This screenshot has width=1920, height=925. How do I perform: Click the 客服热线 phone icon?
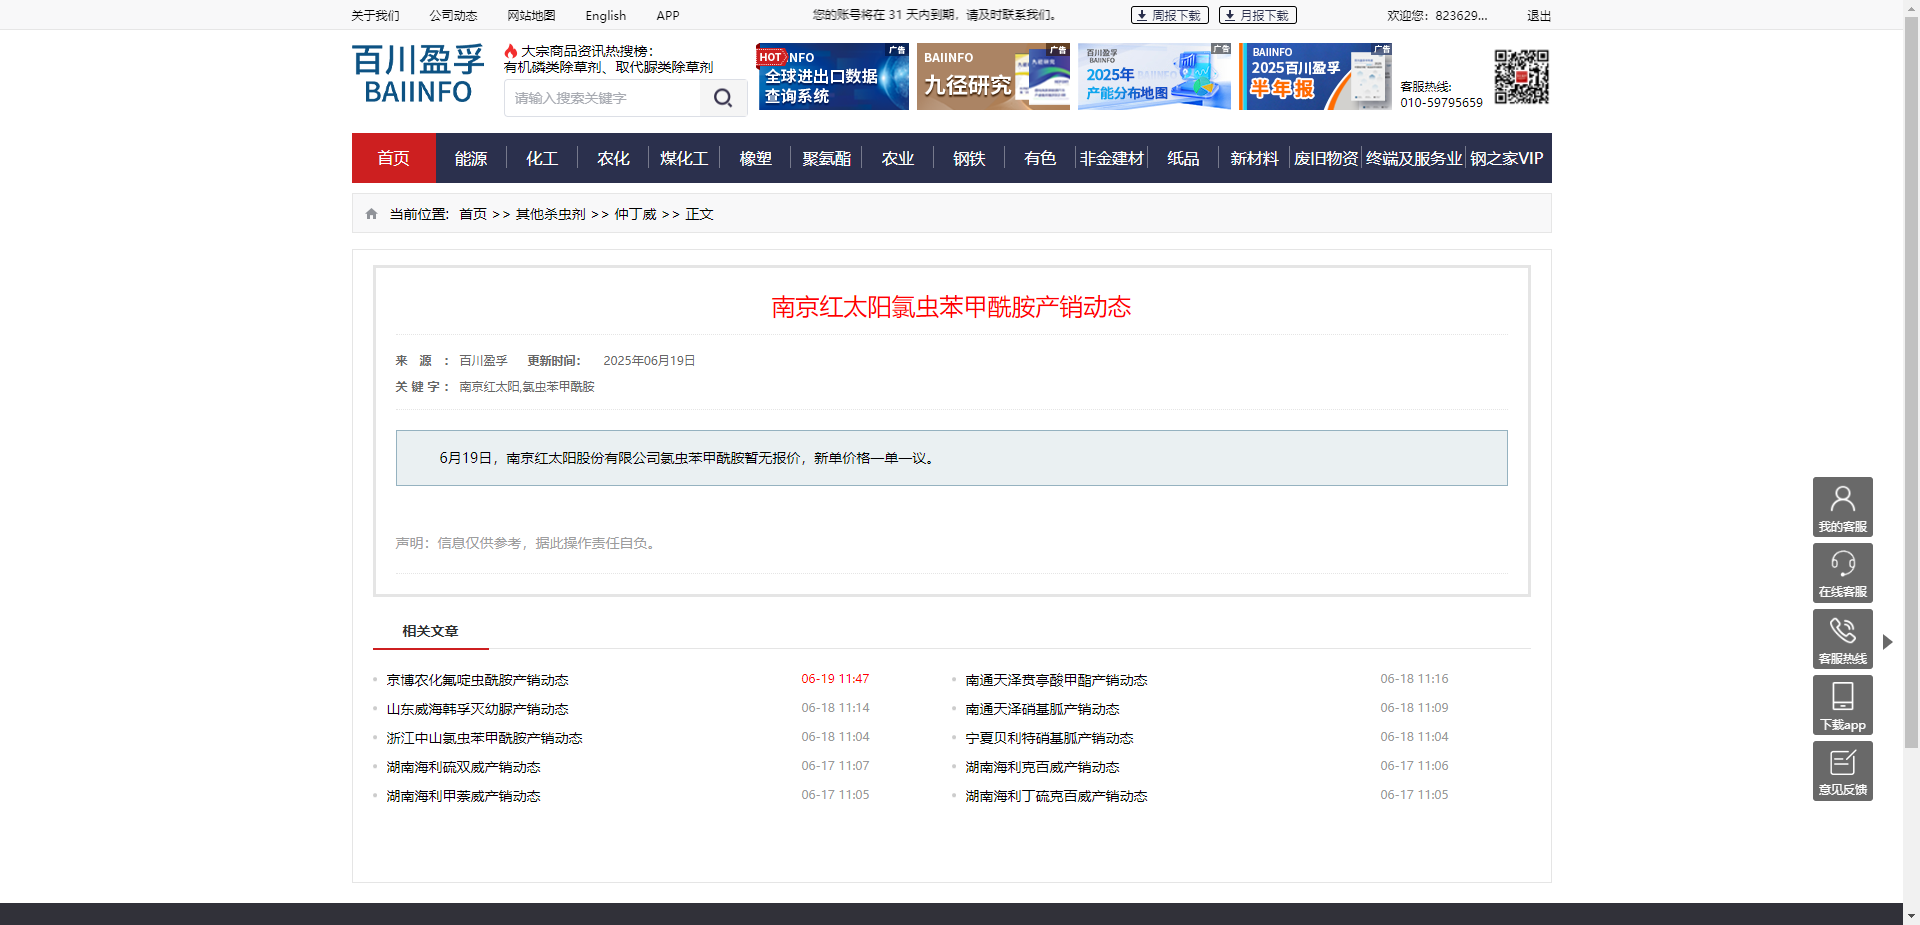[x=1842, y=639]
